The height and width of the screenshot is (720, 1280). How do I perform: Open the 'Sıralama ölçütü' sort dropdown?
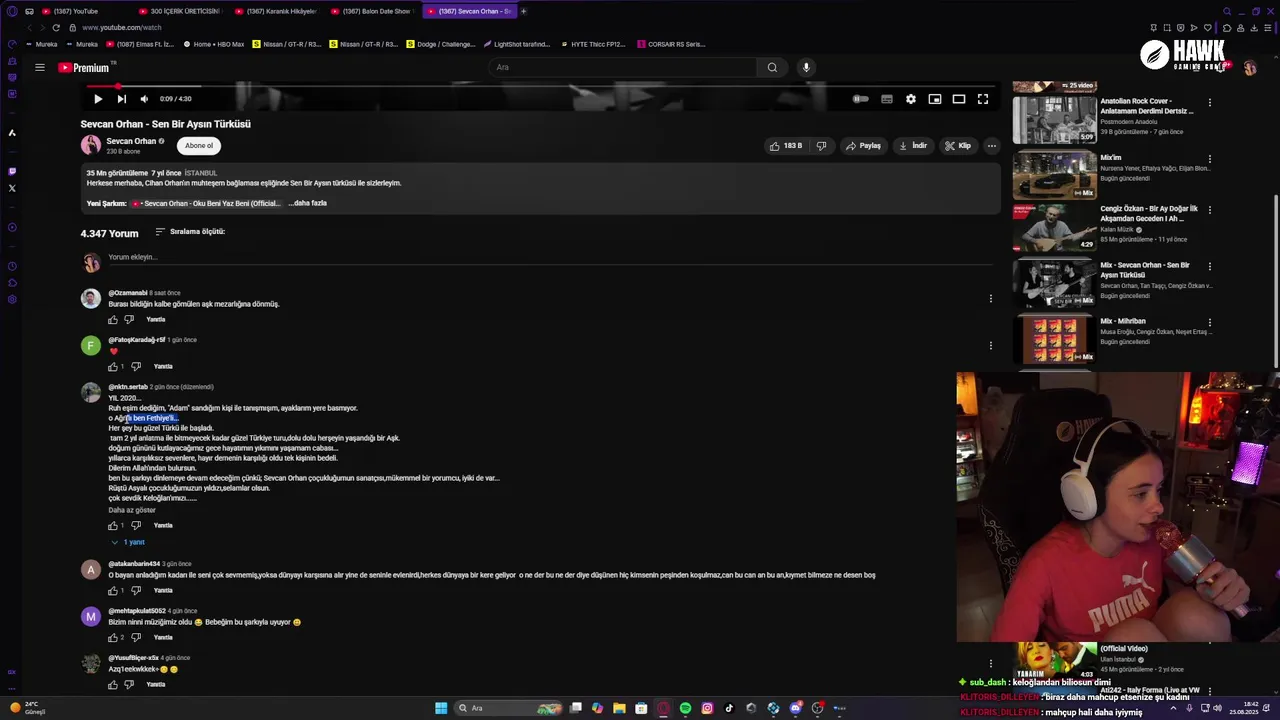[190, 232]
